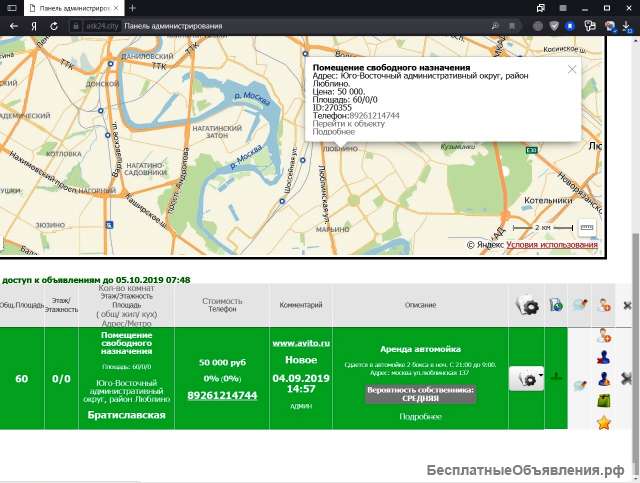Screen dimensions: 640x483
Task: Click the green box archive icon
Action: (604, 401)
